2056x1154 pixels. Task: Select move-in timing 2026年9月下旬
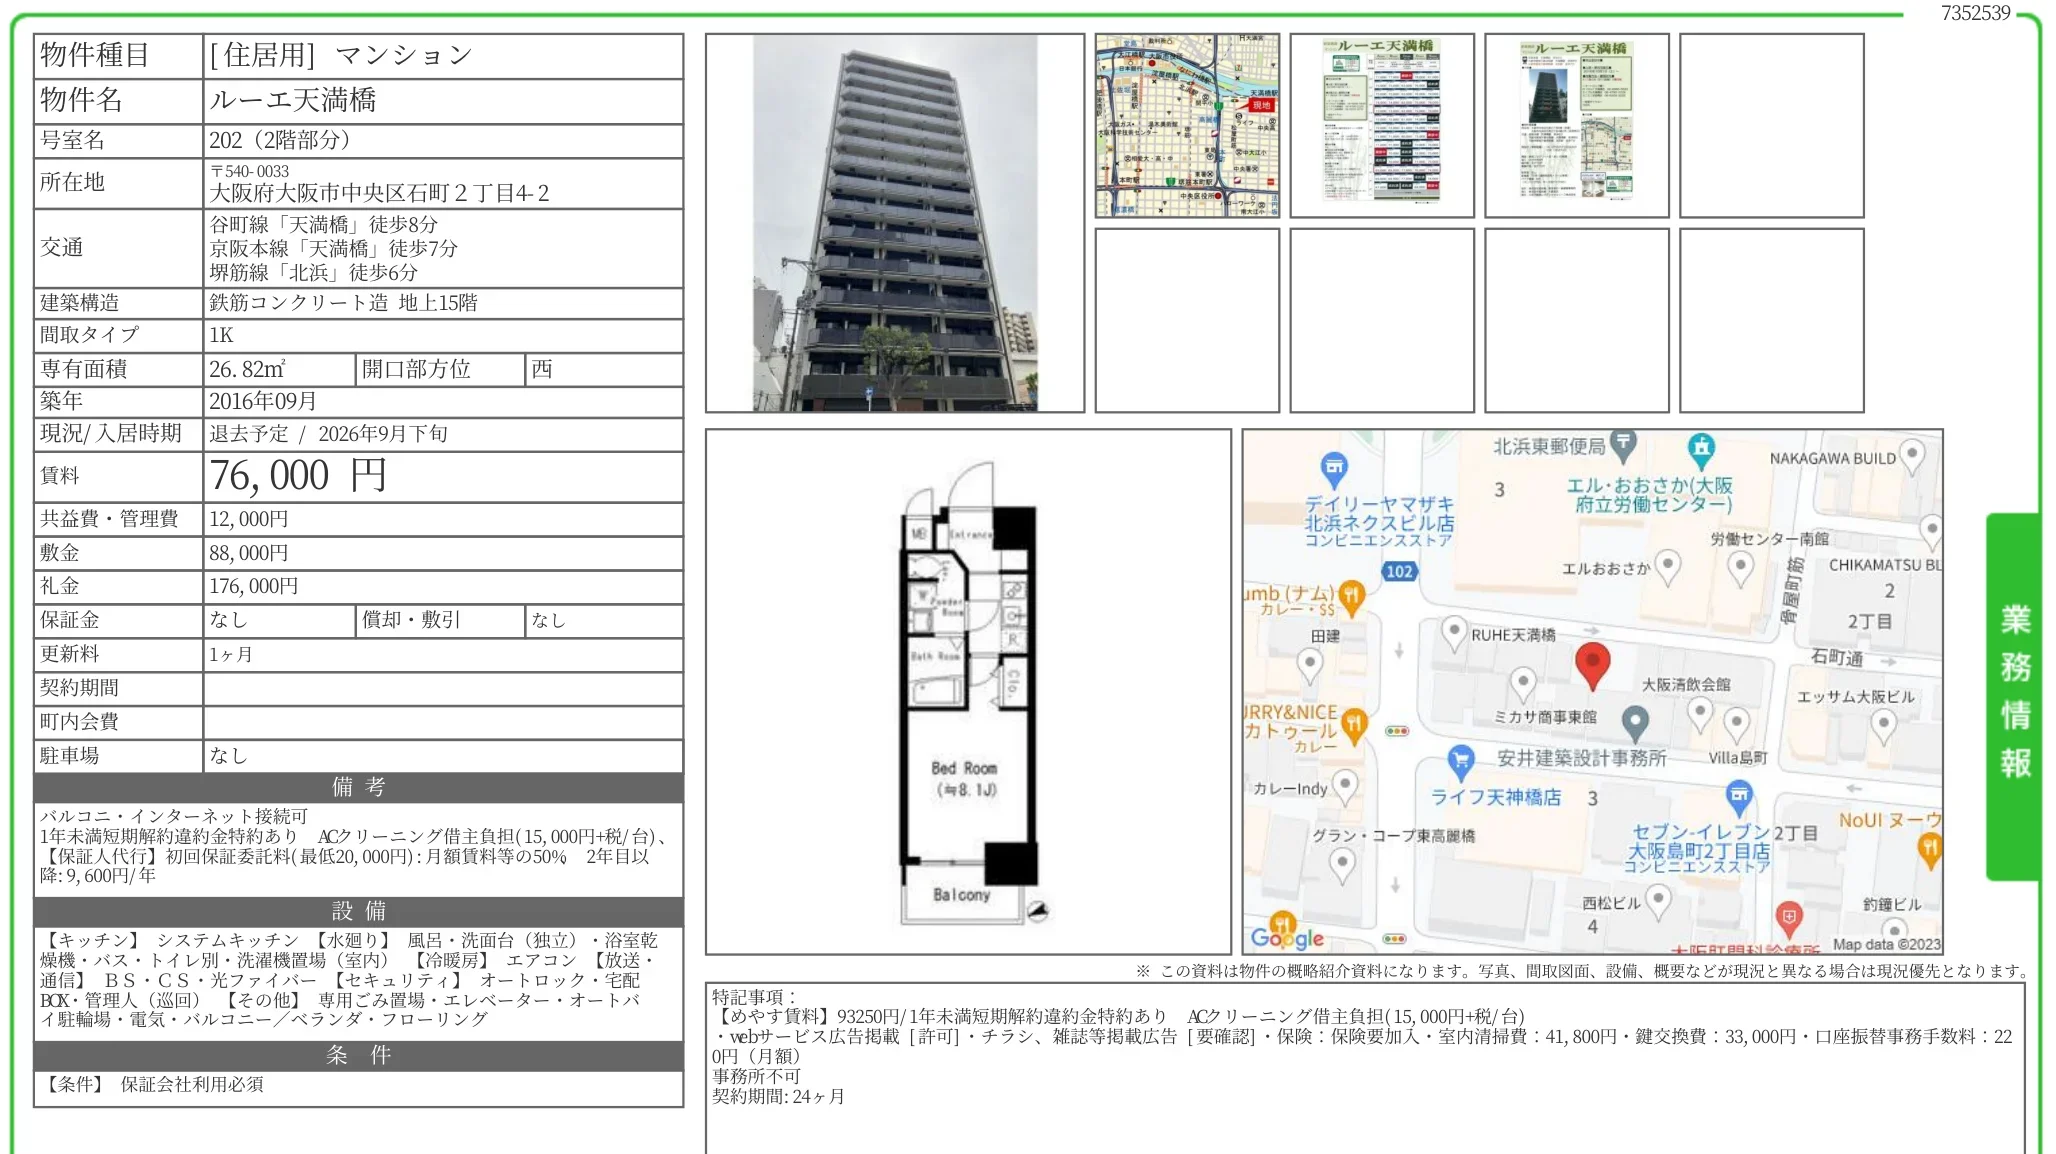pyautogui.click(x=383, y=434)
